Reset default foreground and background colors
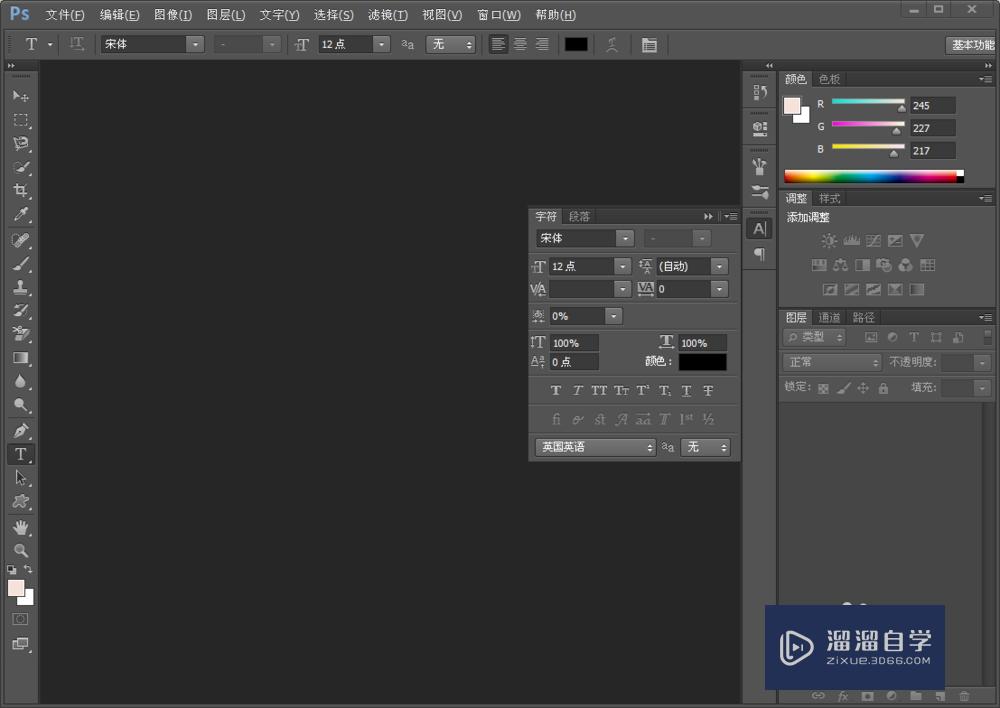Viewport: 1000px width, 708px height. pos(11,570)
